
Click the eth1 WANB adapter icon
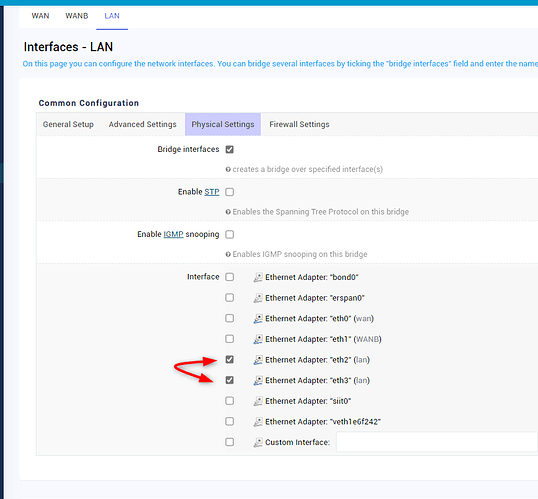click(x=258, y=339)
